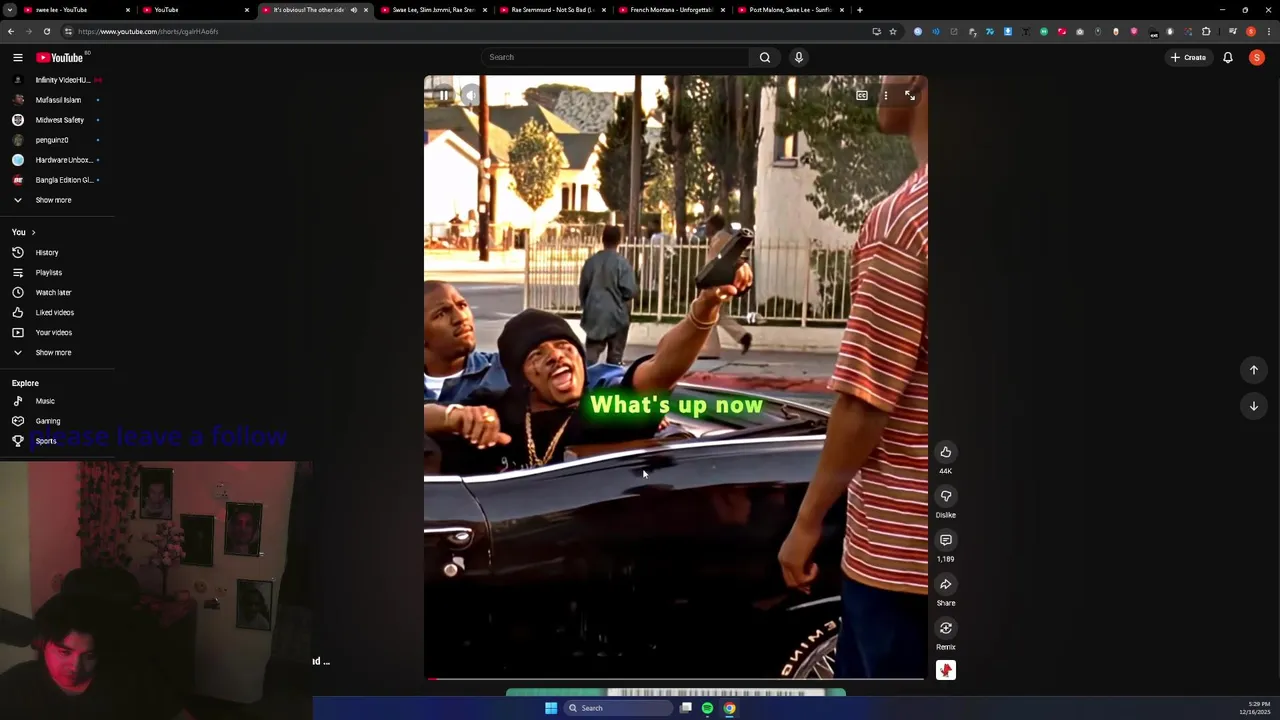The width and height of the screenshot is (1280, 720).
Task: Search with voice microphone
Action: coord(799,57)
